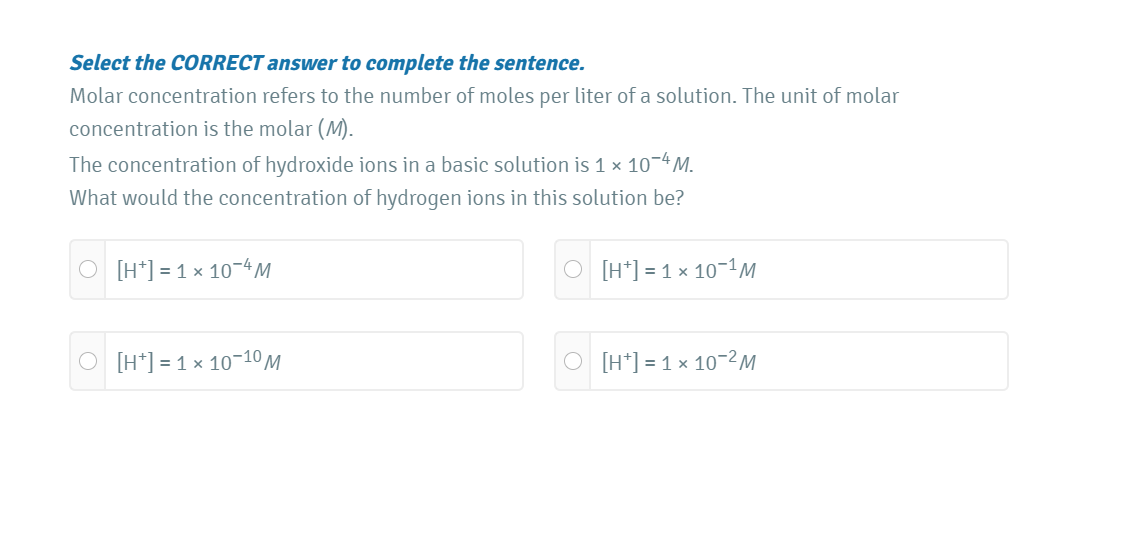Select the radio button for 1 × 10⁻⁴ M
This screenshot has width=1138, height=536.
[88, 269]
